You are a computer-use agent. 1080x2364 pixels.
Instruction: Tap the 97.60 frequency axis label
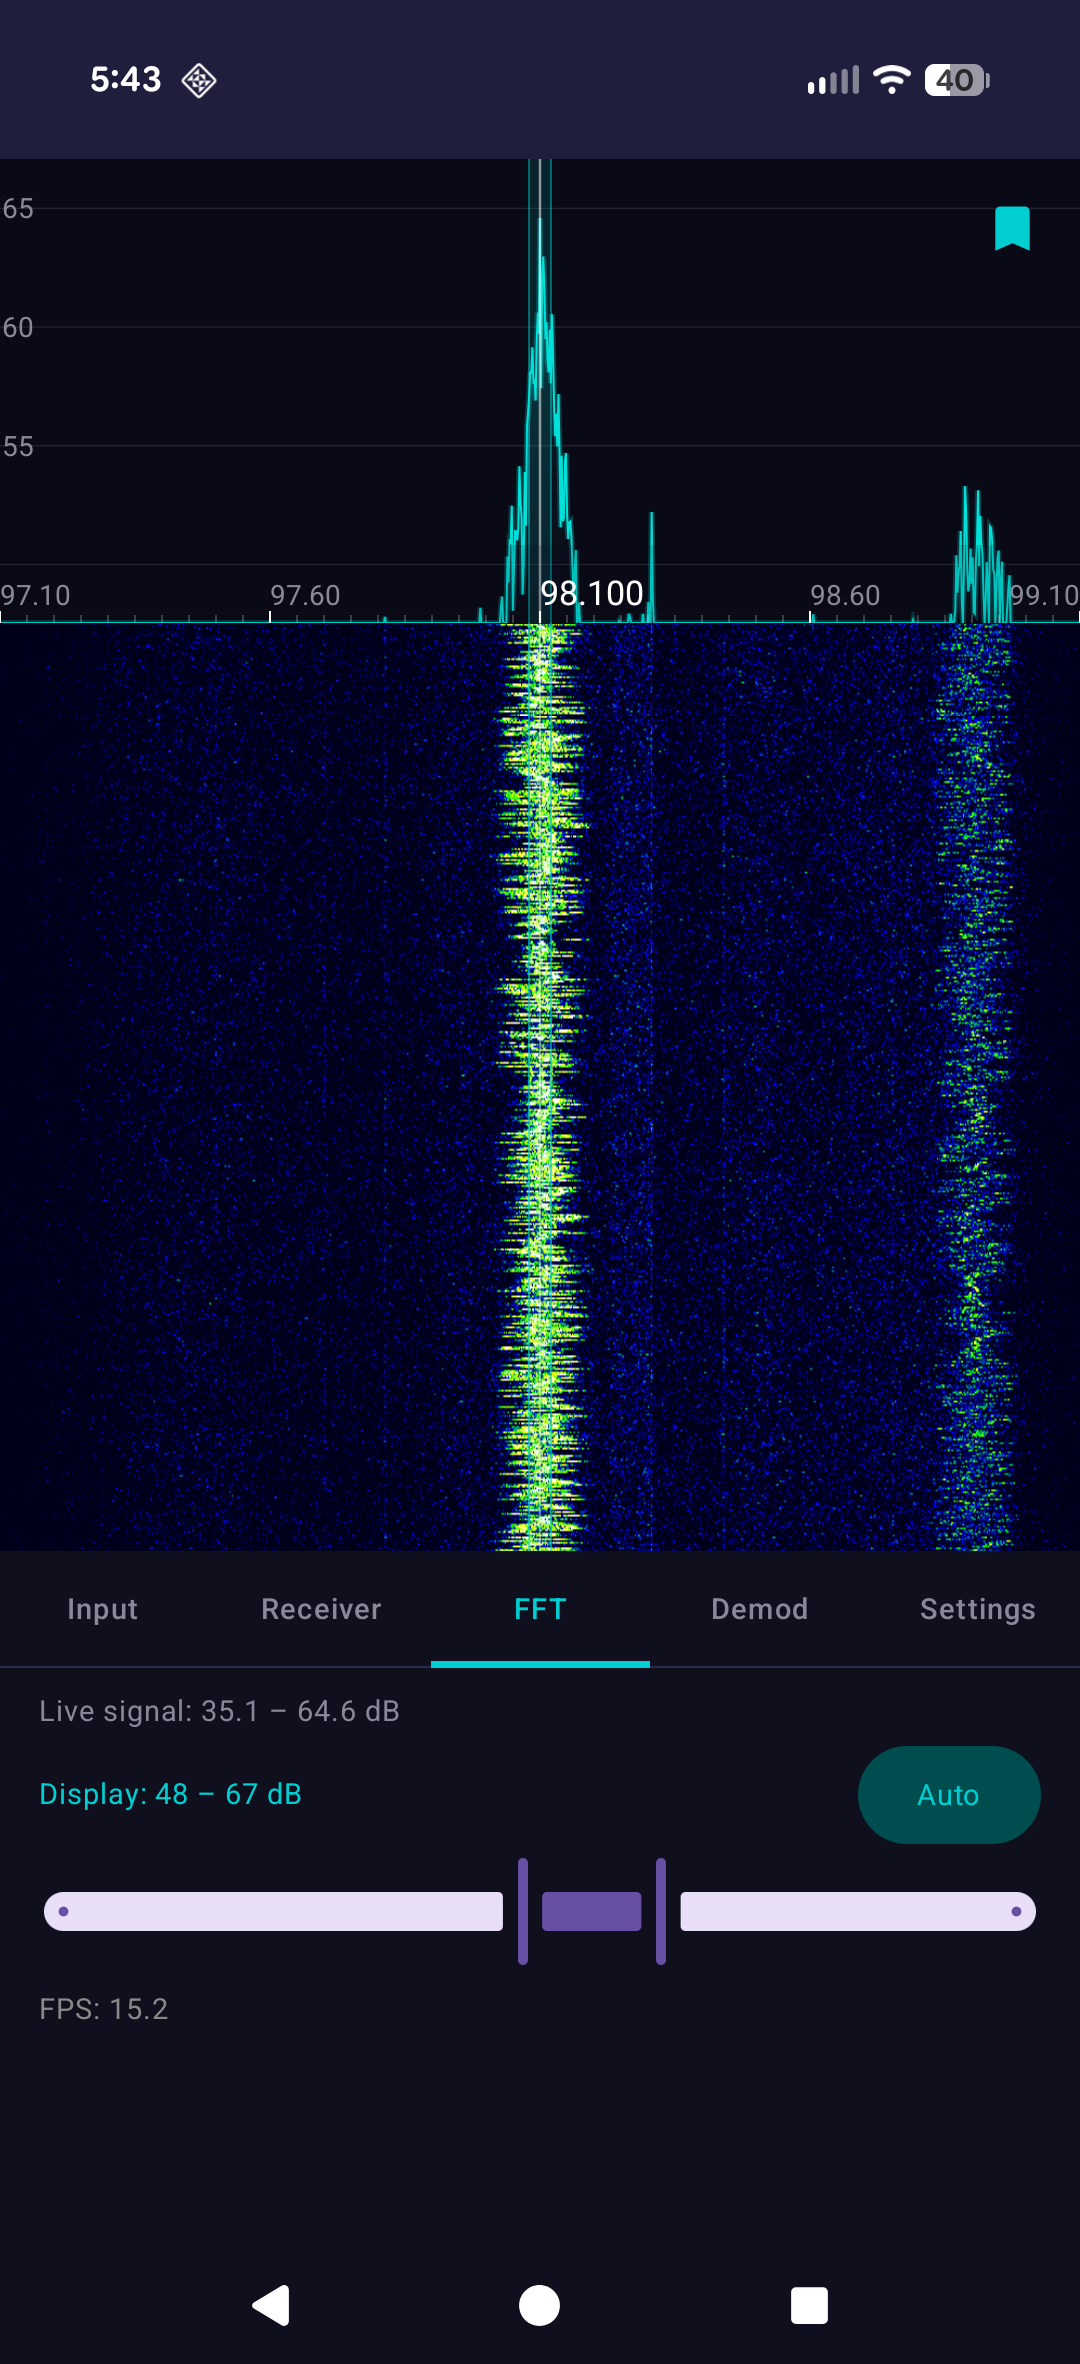(305, 596)
